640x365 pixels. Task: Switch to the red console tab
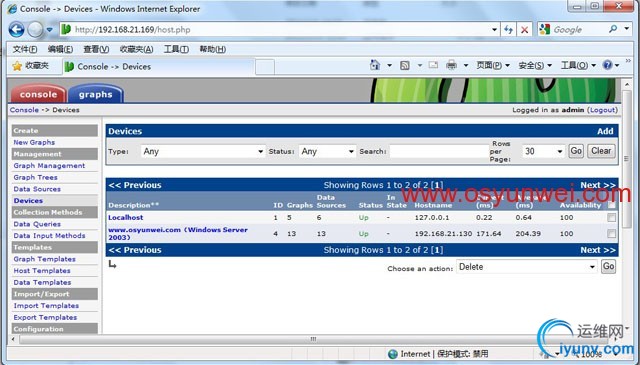(x=38, y=94)
